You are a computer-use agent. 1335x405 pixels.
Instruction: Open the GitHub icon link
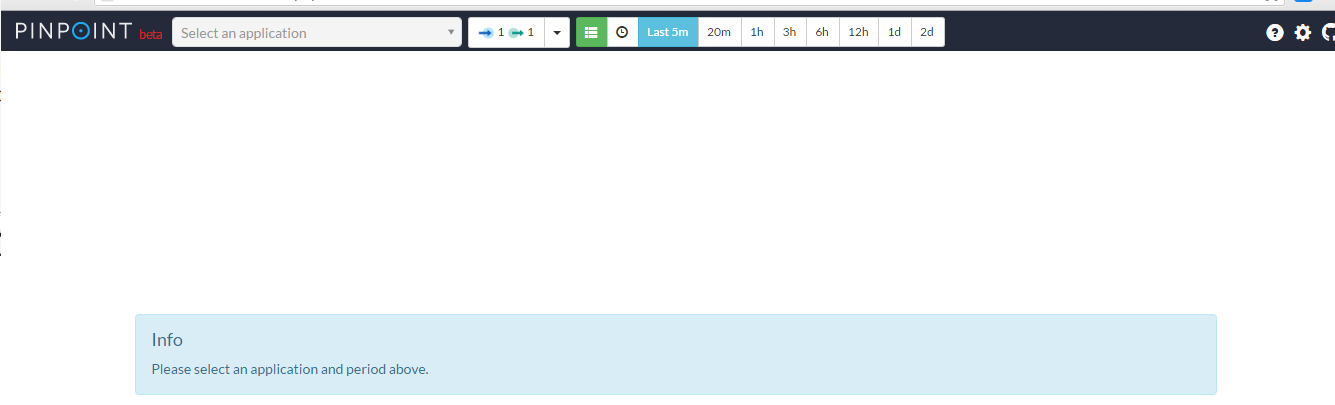coord(1328,33)
